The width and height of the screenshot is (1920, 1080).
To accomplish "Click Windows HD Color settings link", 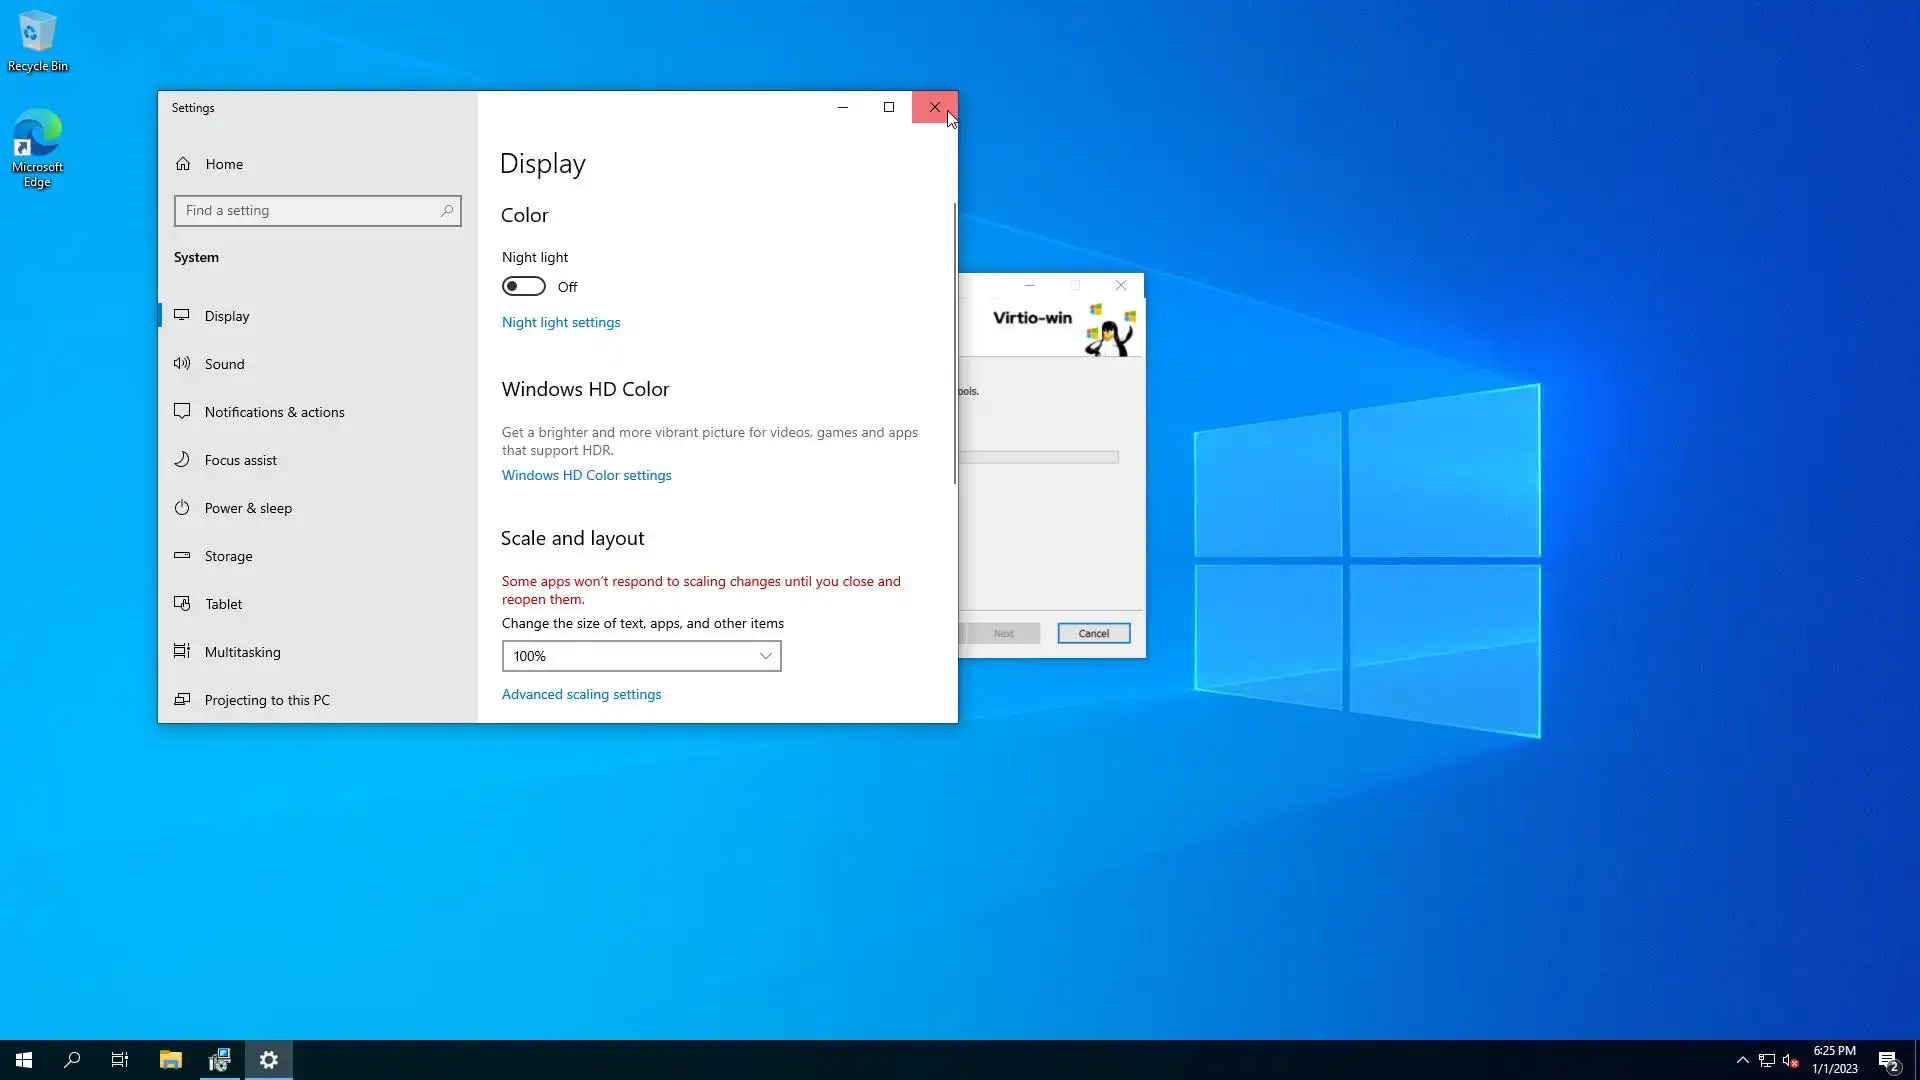I will pos(586,475).
